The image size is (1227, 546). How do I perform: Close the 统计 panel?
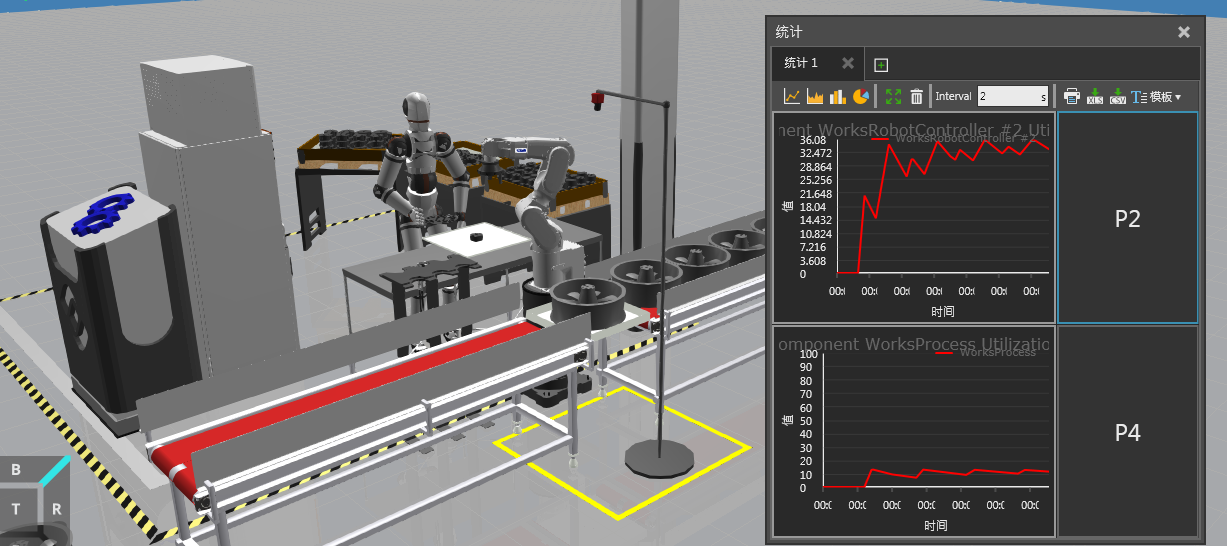tap(1184, 32)
